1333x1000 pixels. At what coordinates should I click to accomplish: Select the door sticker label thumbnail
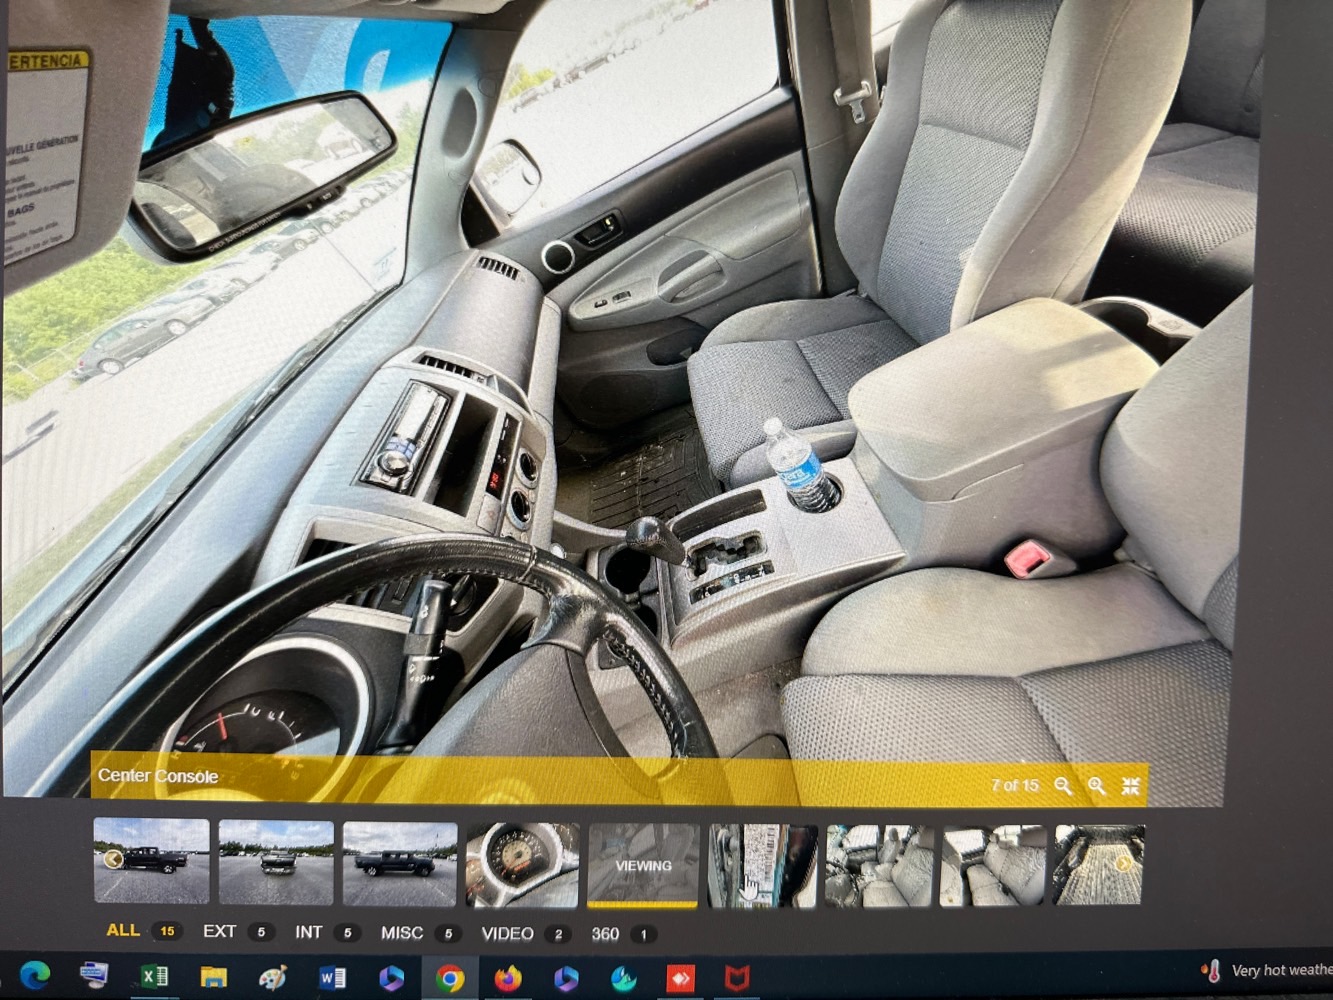click(x=762, y=866)
